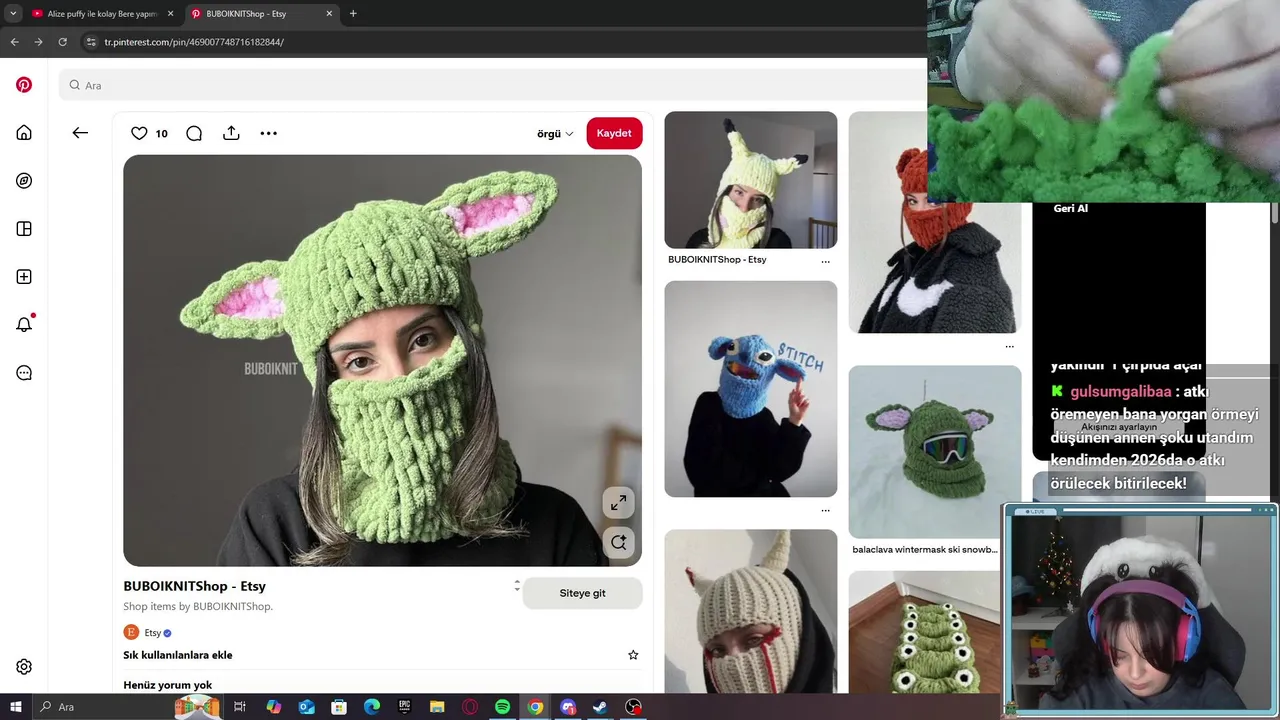Open balaclava wintermask ski pin caption
Viewport: 1280px width, 720px height.
coord(924,549)
